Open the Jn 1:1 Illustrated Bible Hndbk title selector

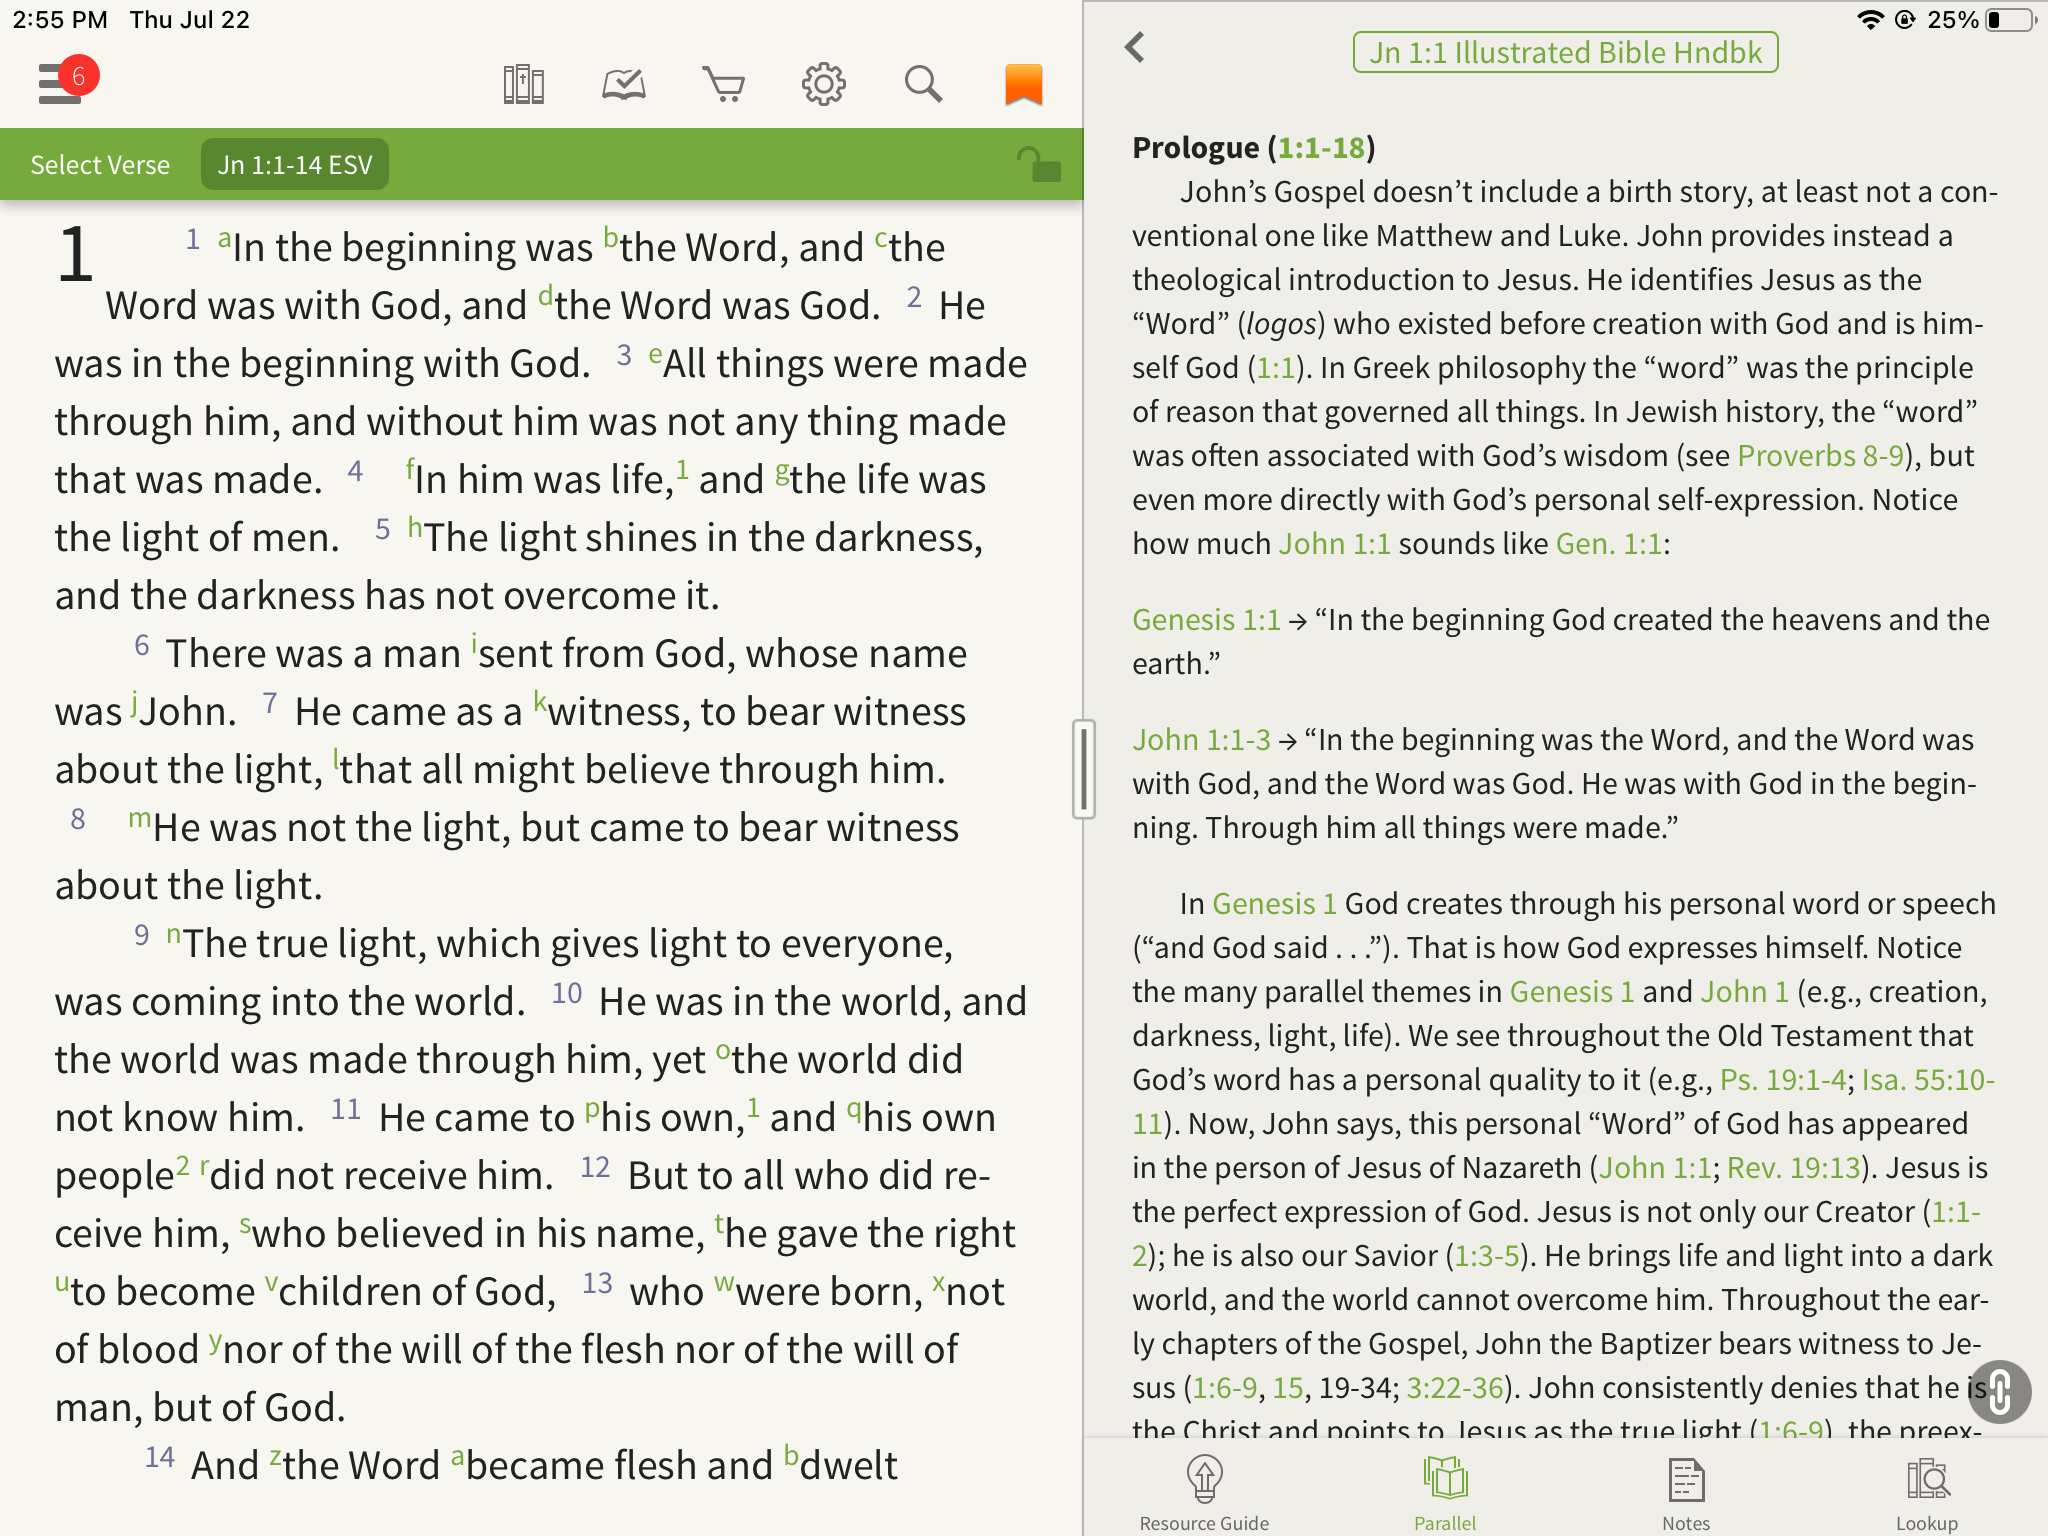pyautogui.click(x=1565, y=52)
